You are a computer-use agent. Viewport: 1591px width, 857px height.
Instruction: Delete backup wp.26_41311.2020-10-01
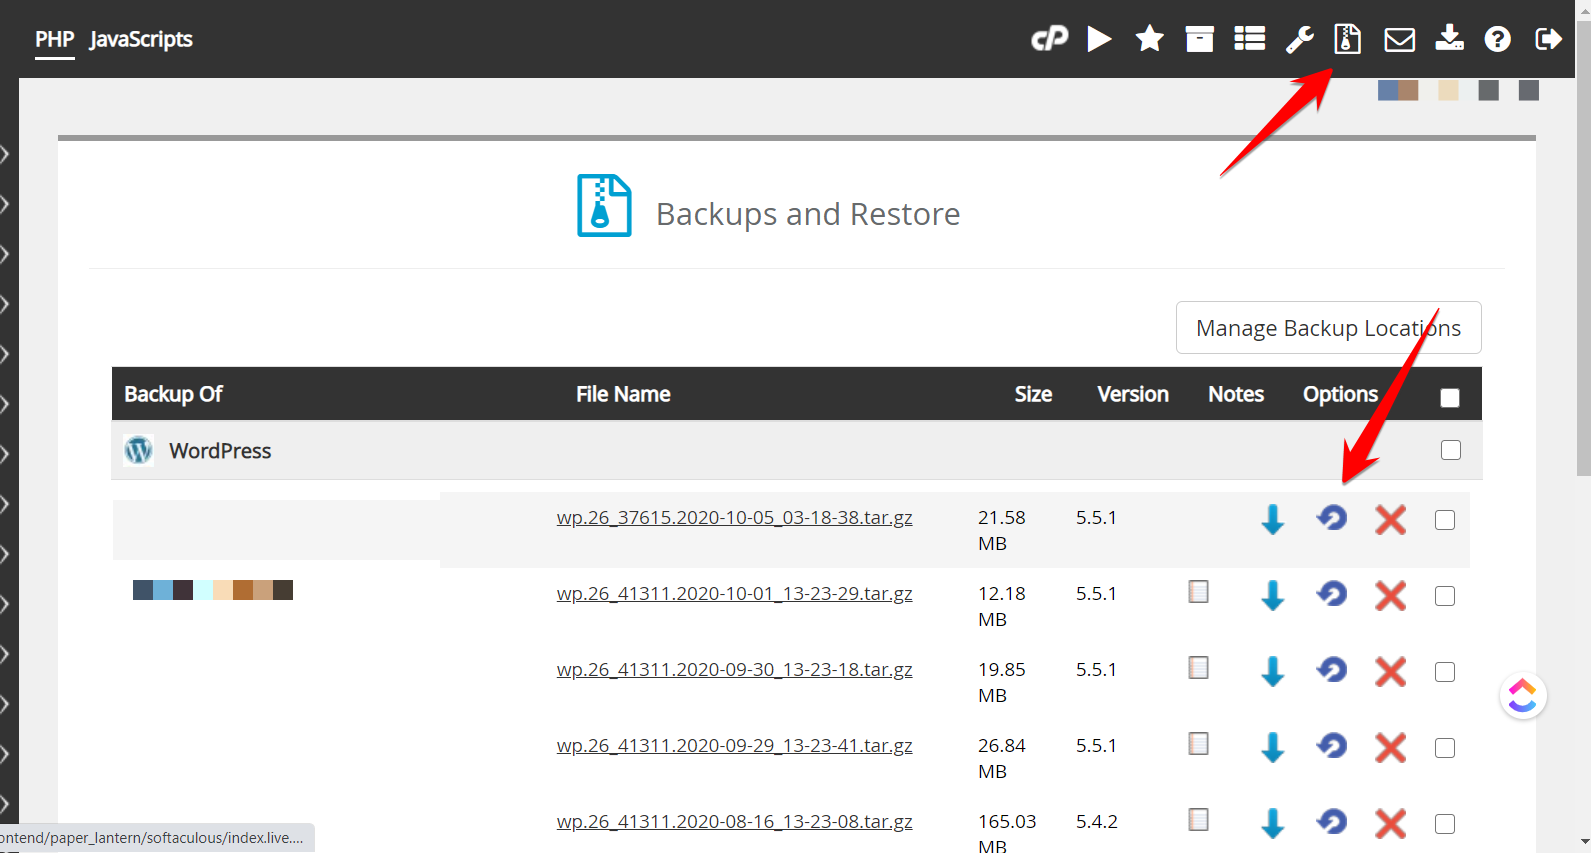(1390, 595)
